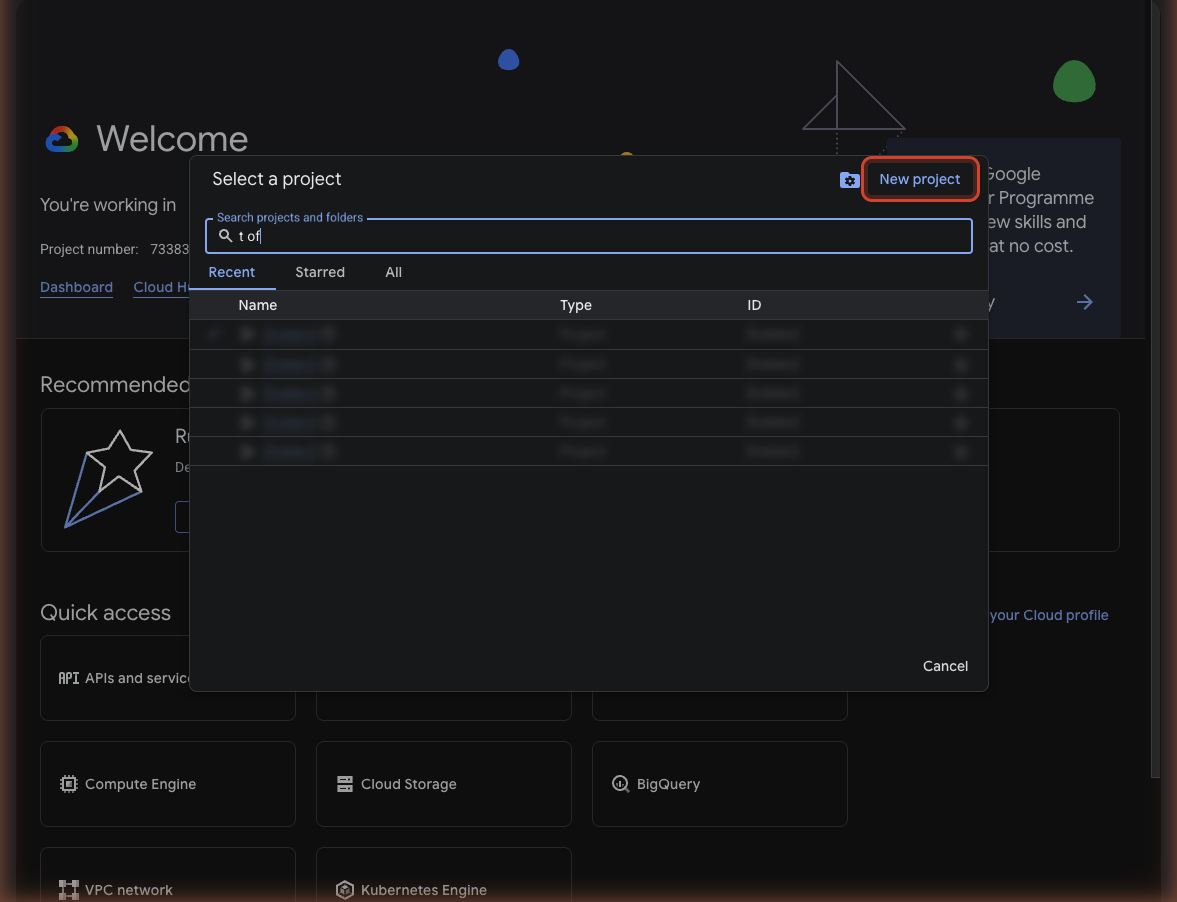Click the API icon in APIs and services
The image size is (1177, 902).
(68, 678)
